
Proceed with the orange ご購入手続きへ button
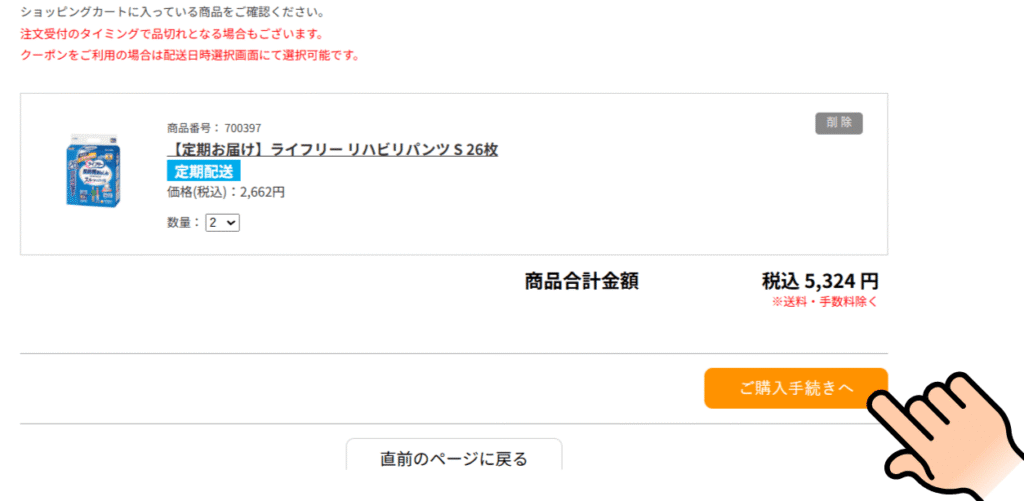[x=795, y=389]
